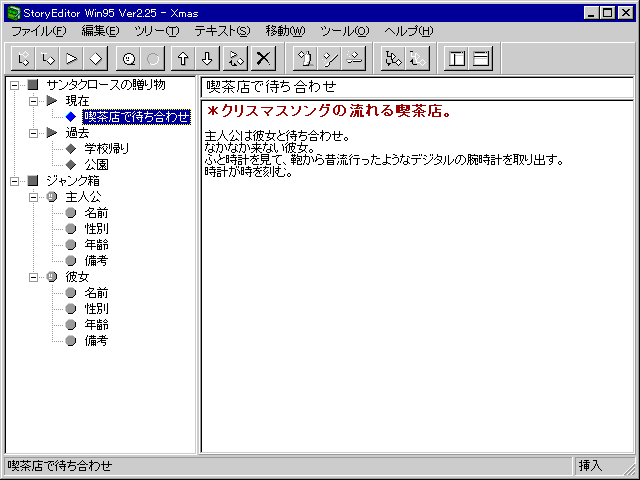Open the 移動(W) menu
The height and width of the screenshot is (480, 640).
pos(285,31)
